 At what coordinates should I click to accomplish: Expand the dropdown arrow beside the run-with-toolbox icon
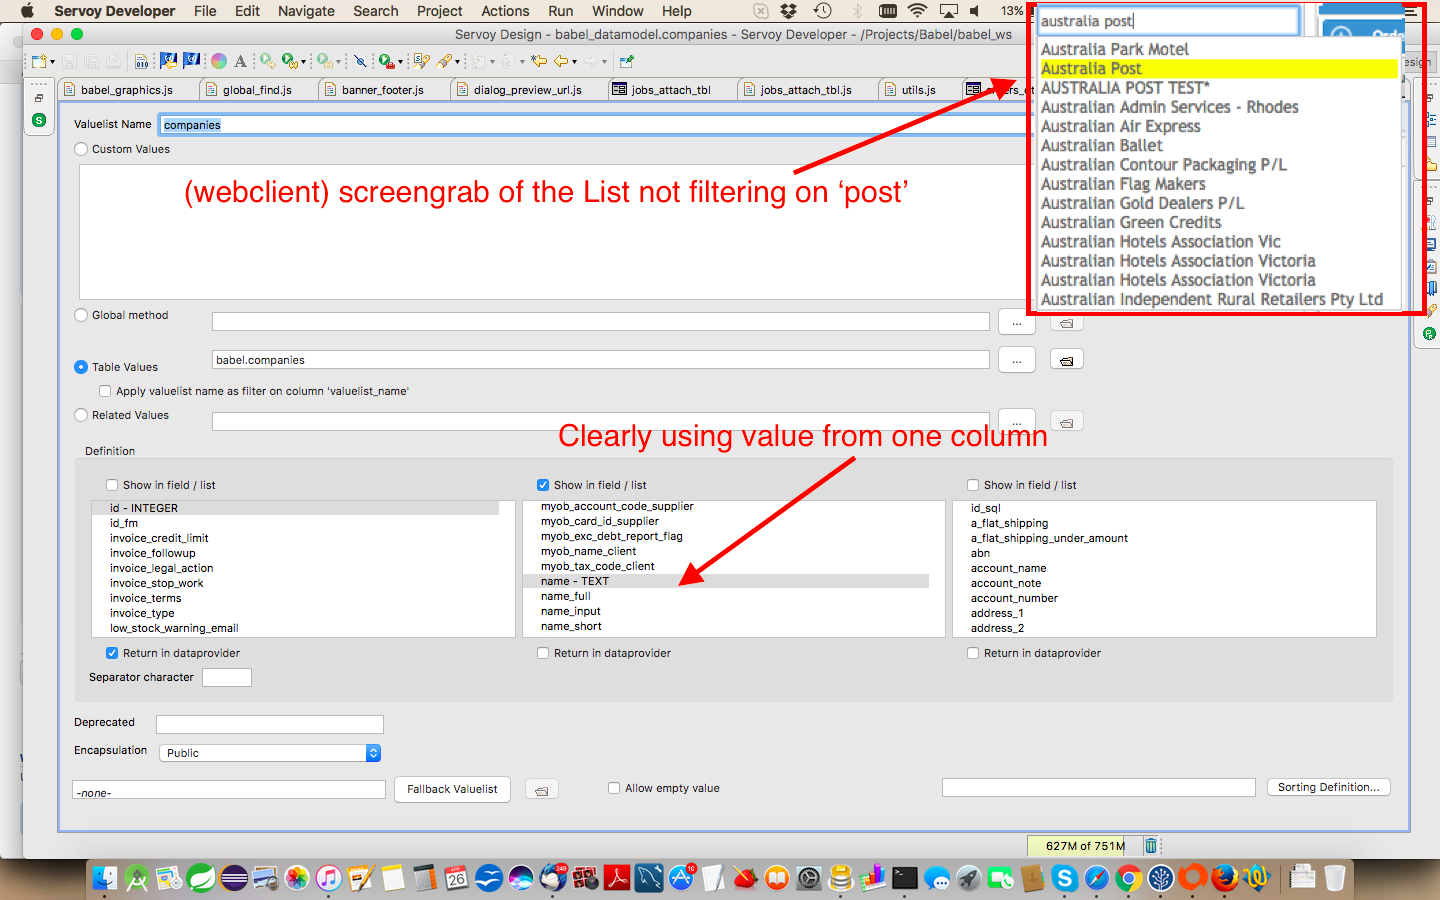[400, 62]
